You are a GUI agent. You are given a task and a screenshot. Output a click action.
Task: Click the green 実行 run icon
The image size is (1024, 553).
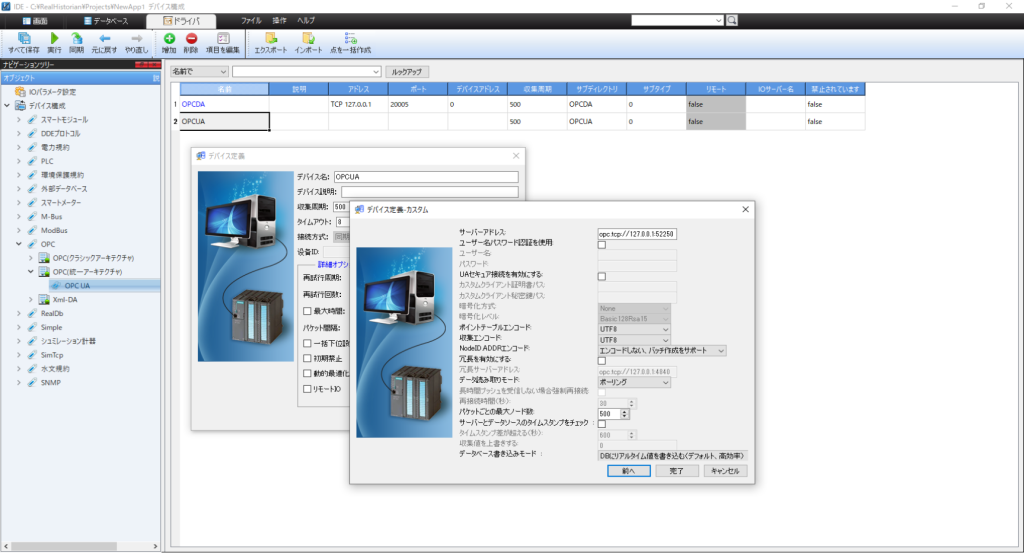54,38
